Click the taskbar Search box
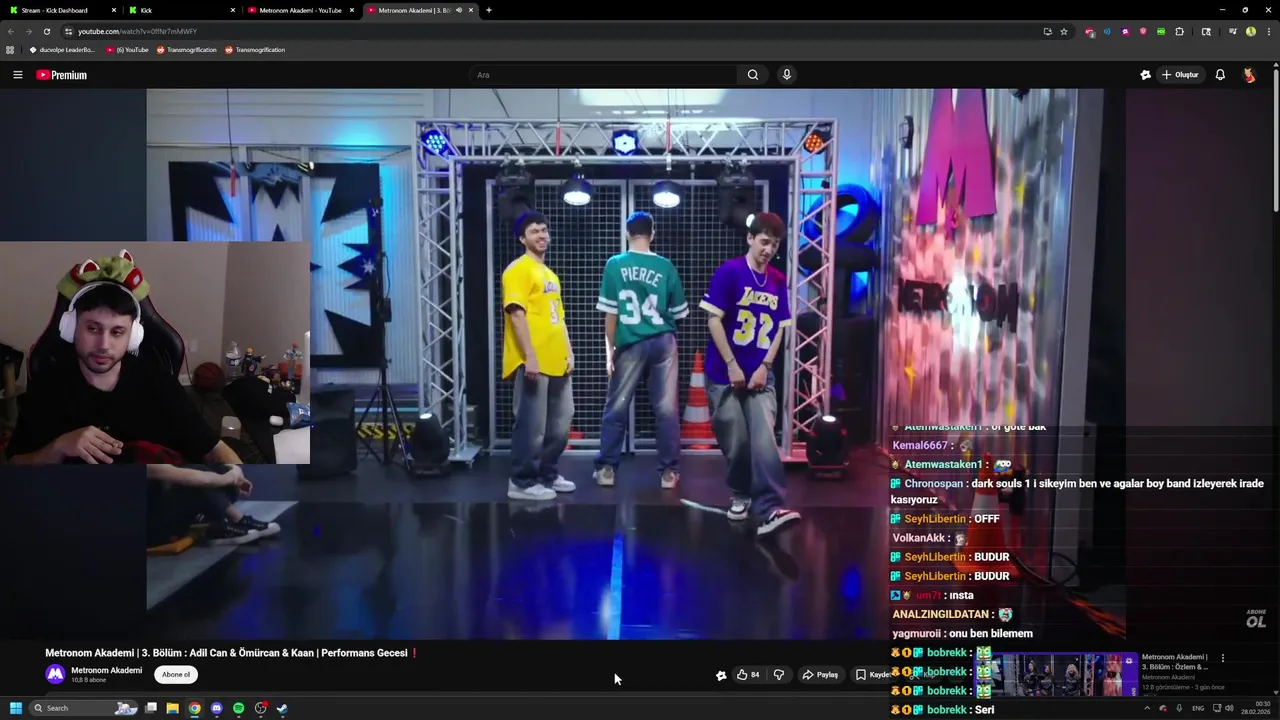 (84, 708)
